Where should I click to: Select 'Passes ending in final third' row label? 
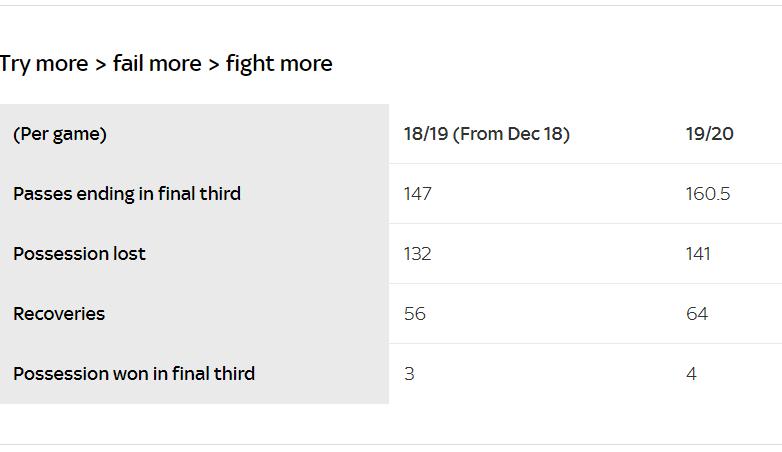point(127,194)
